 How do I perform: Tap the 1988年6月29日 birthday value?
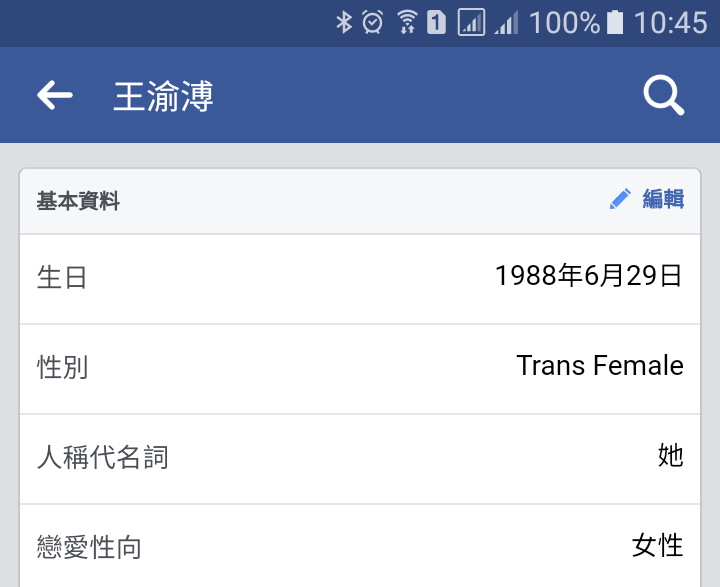coord(589,276)
